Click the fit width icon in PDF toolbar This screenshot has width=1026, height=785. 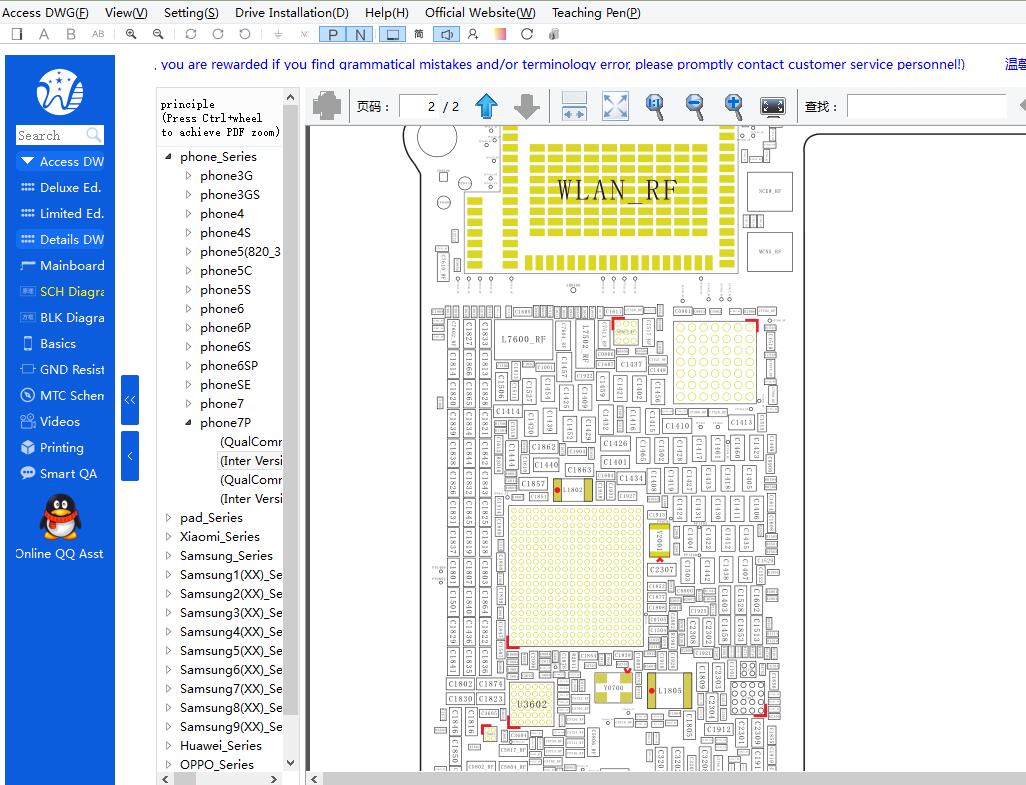click(574, 106)
